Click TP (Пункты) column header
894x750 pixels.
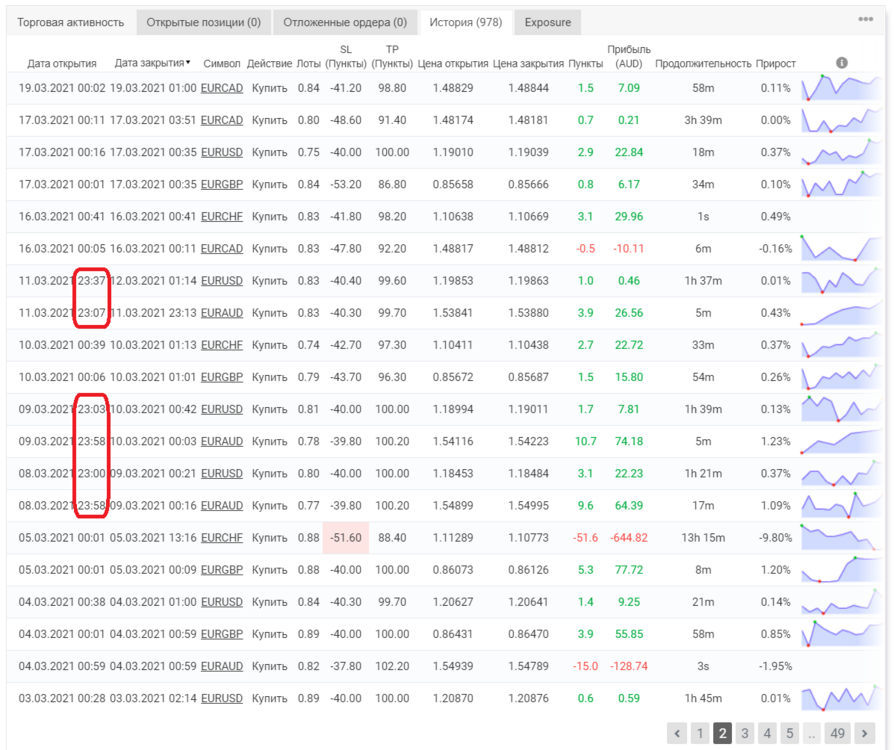[392, 56]
